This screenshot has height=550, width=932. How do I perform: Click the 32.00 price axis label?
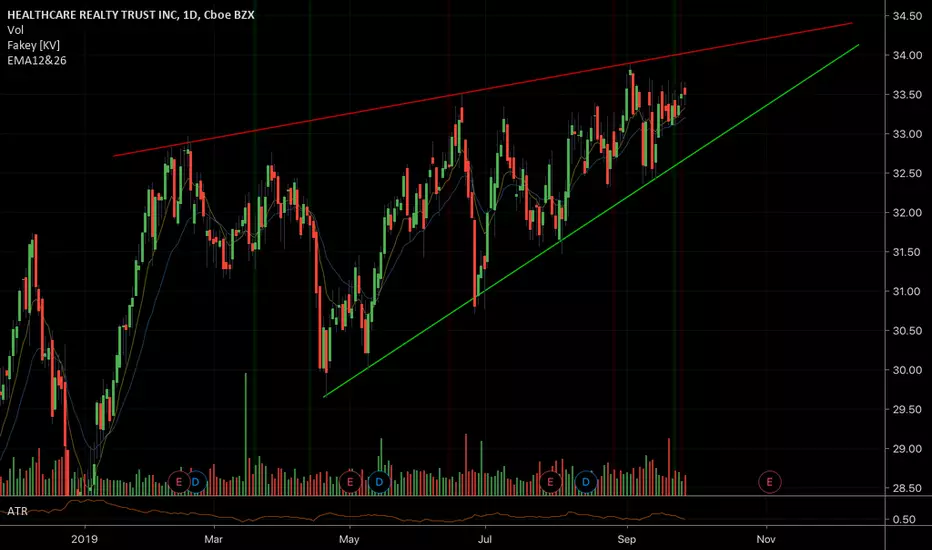click(907, 213)
